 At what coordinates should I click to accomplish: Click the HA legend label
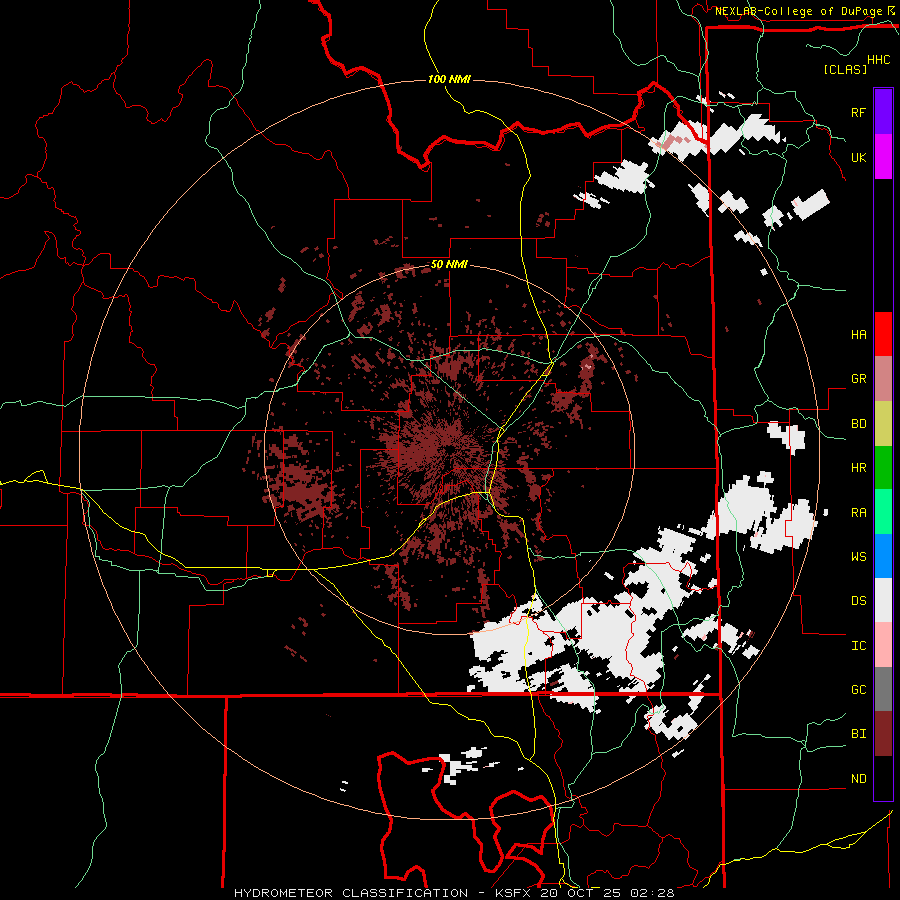[858, 334]
